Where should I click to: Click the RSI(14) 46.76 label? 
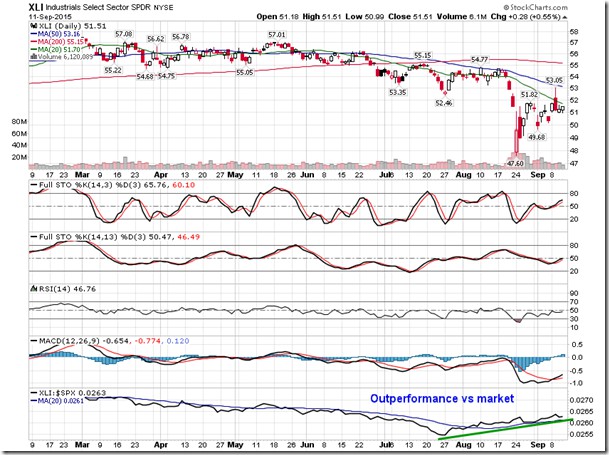(x=67, y=289)
